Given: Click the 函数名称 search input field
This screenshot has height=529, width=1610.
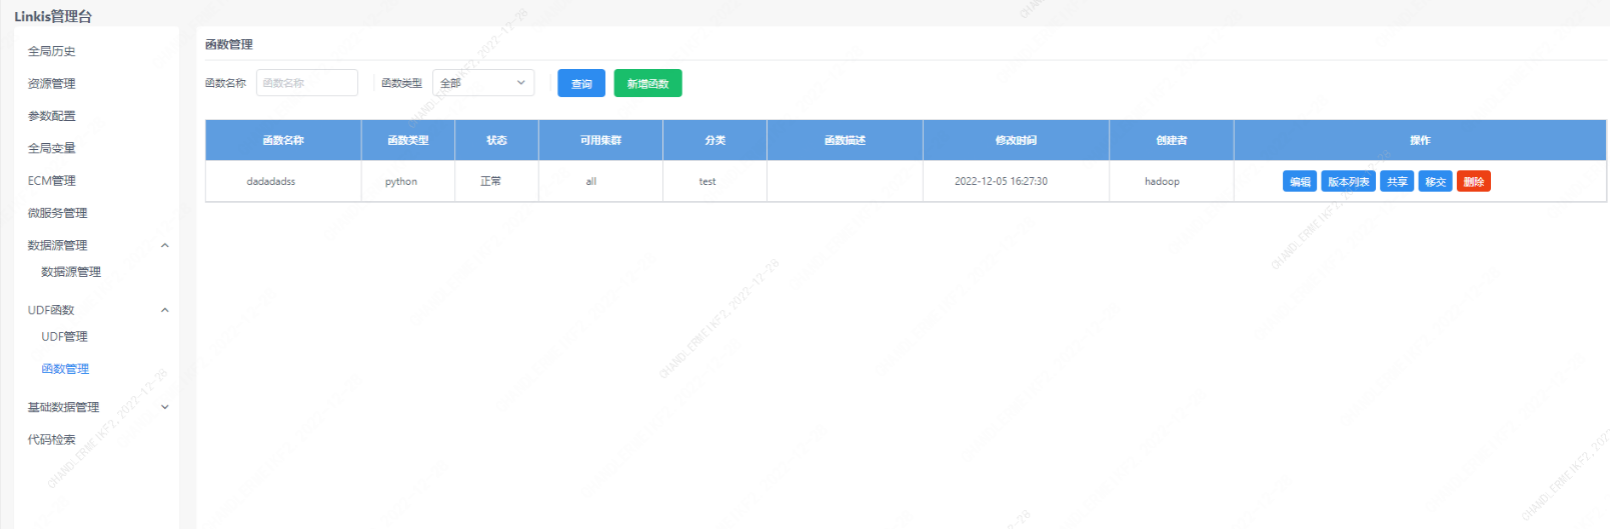Looking at the screenshot, I should [x=307, y=83].
